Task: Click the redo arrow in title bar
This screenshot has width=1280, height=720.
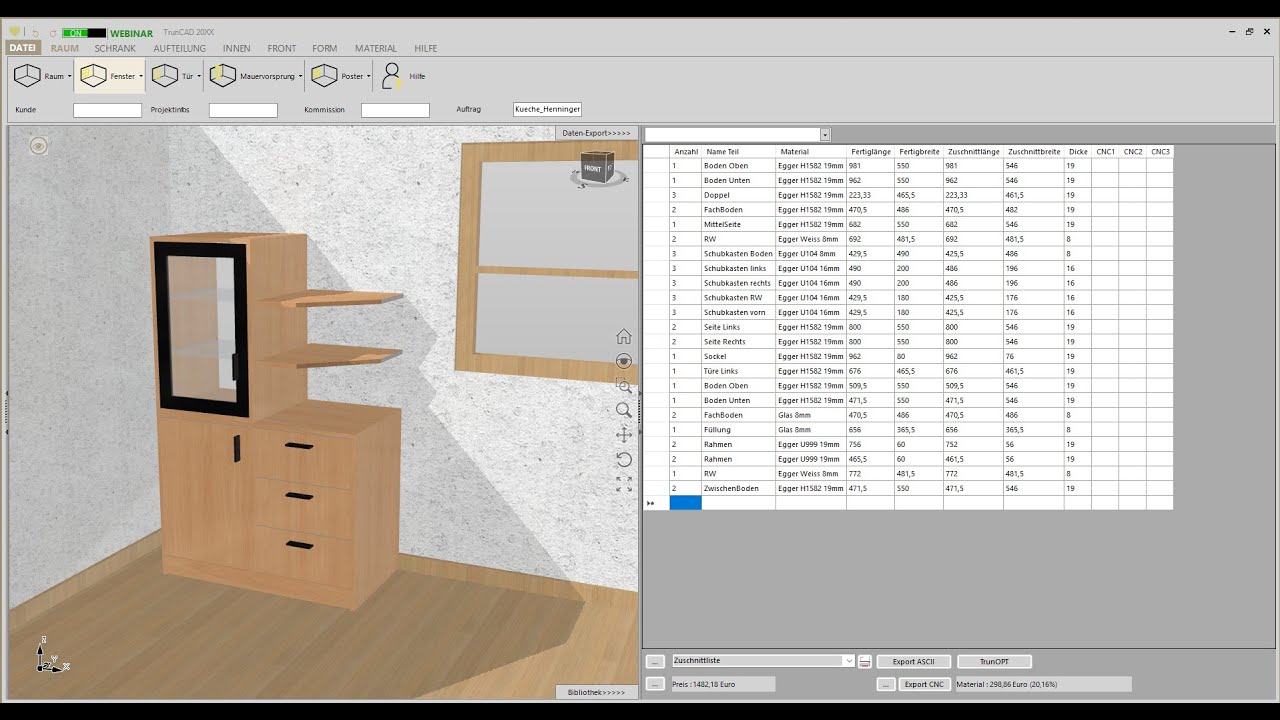Action: pyautogui.click(x=52, y=33)
